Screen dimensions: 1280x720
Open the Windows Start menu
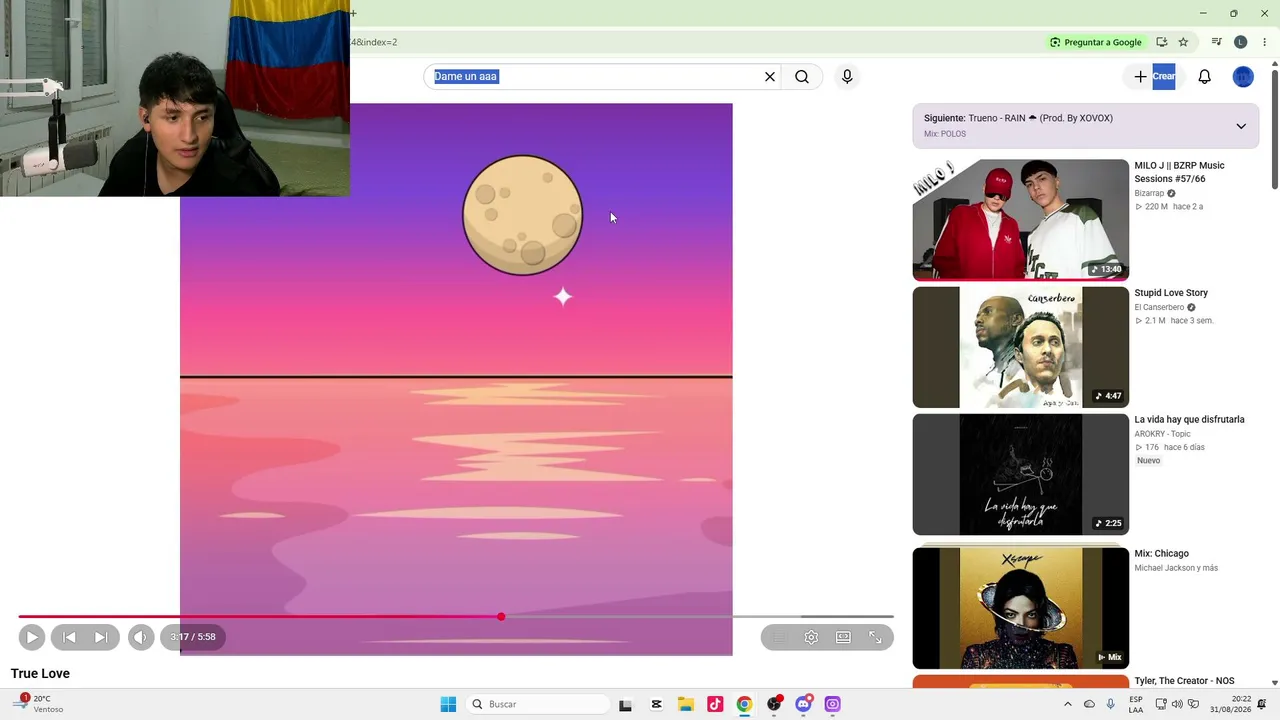click(x=448, y=704)
